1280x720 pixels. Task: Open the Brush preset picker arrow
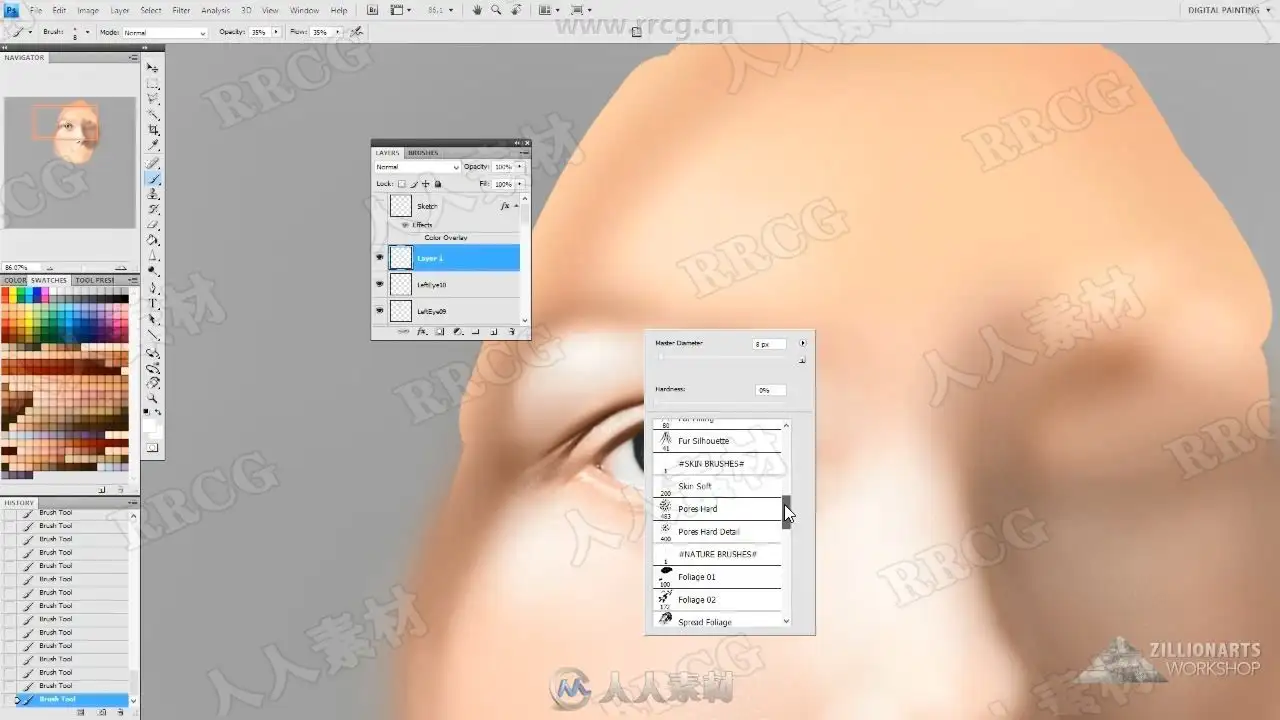(x=87, y=32)
